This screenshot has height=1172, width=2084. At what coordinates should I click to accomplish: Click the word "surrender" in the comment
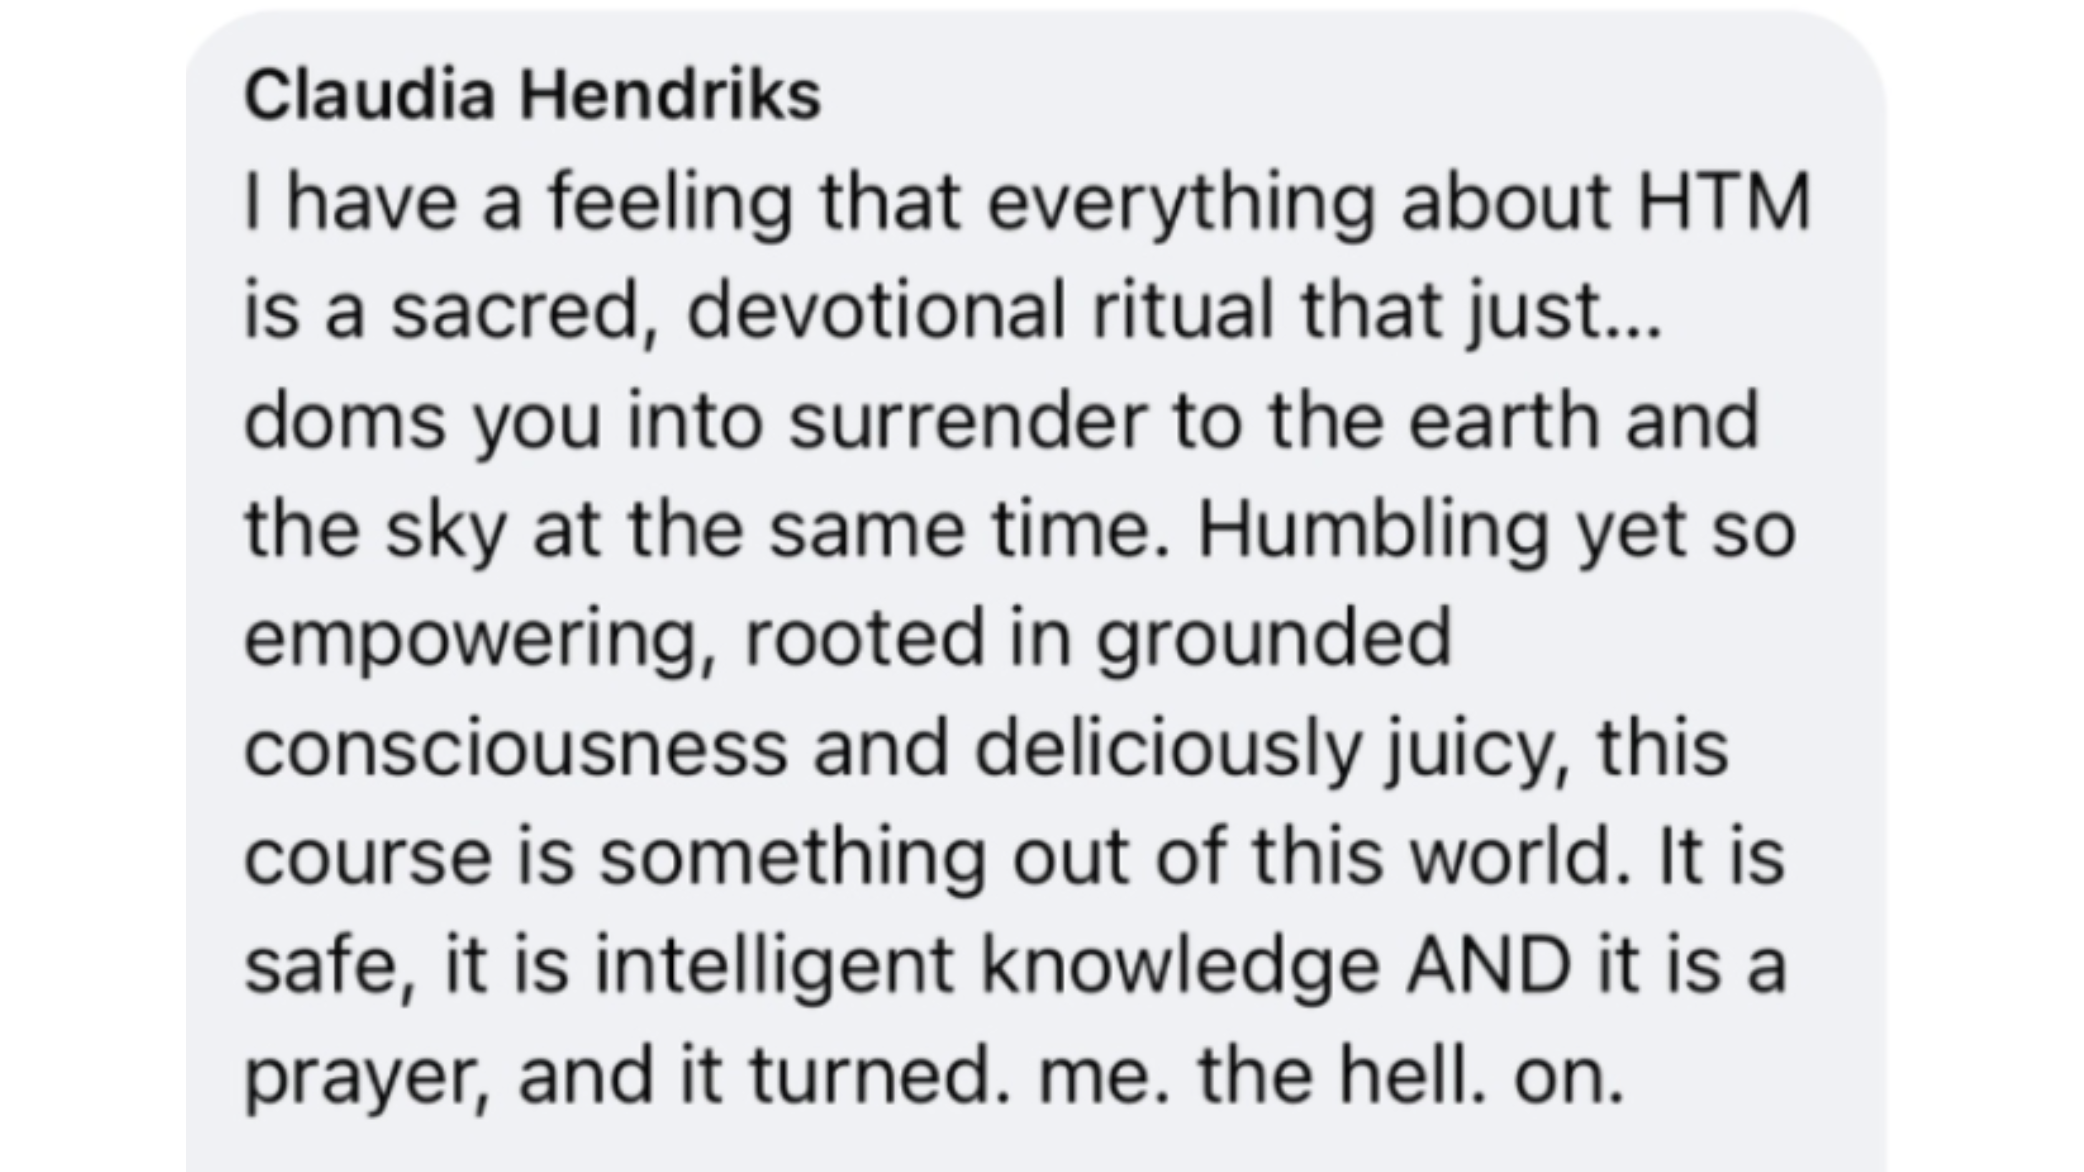click(967, 419)
